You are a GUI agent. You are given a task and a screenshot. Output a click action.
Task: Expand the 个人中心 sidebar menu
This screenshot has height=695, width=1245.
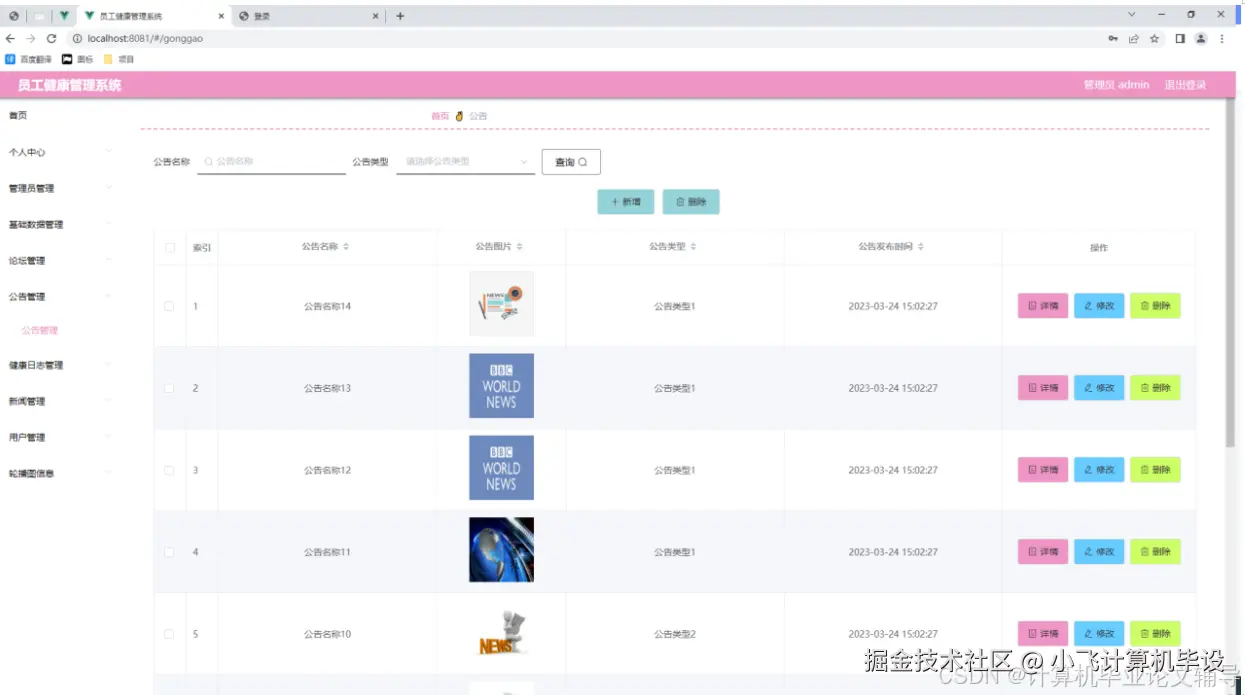tap(60, 152)
